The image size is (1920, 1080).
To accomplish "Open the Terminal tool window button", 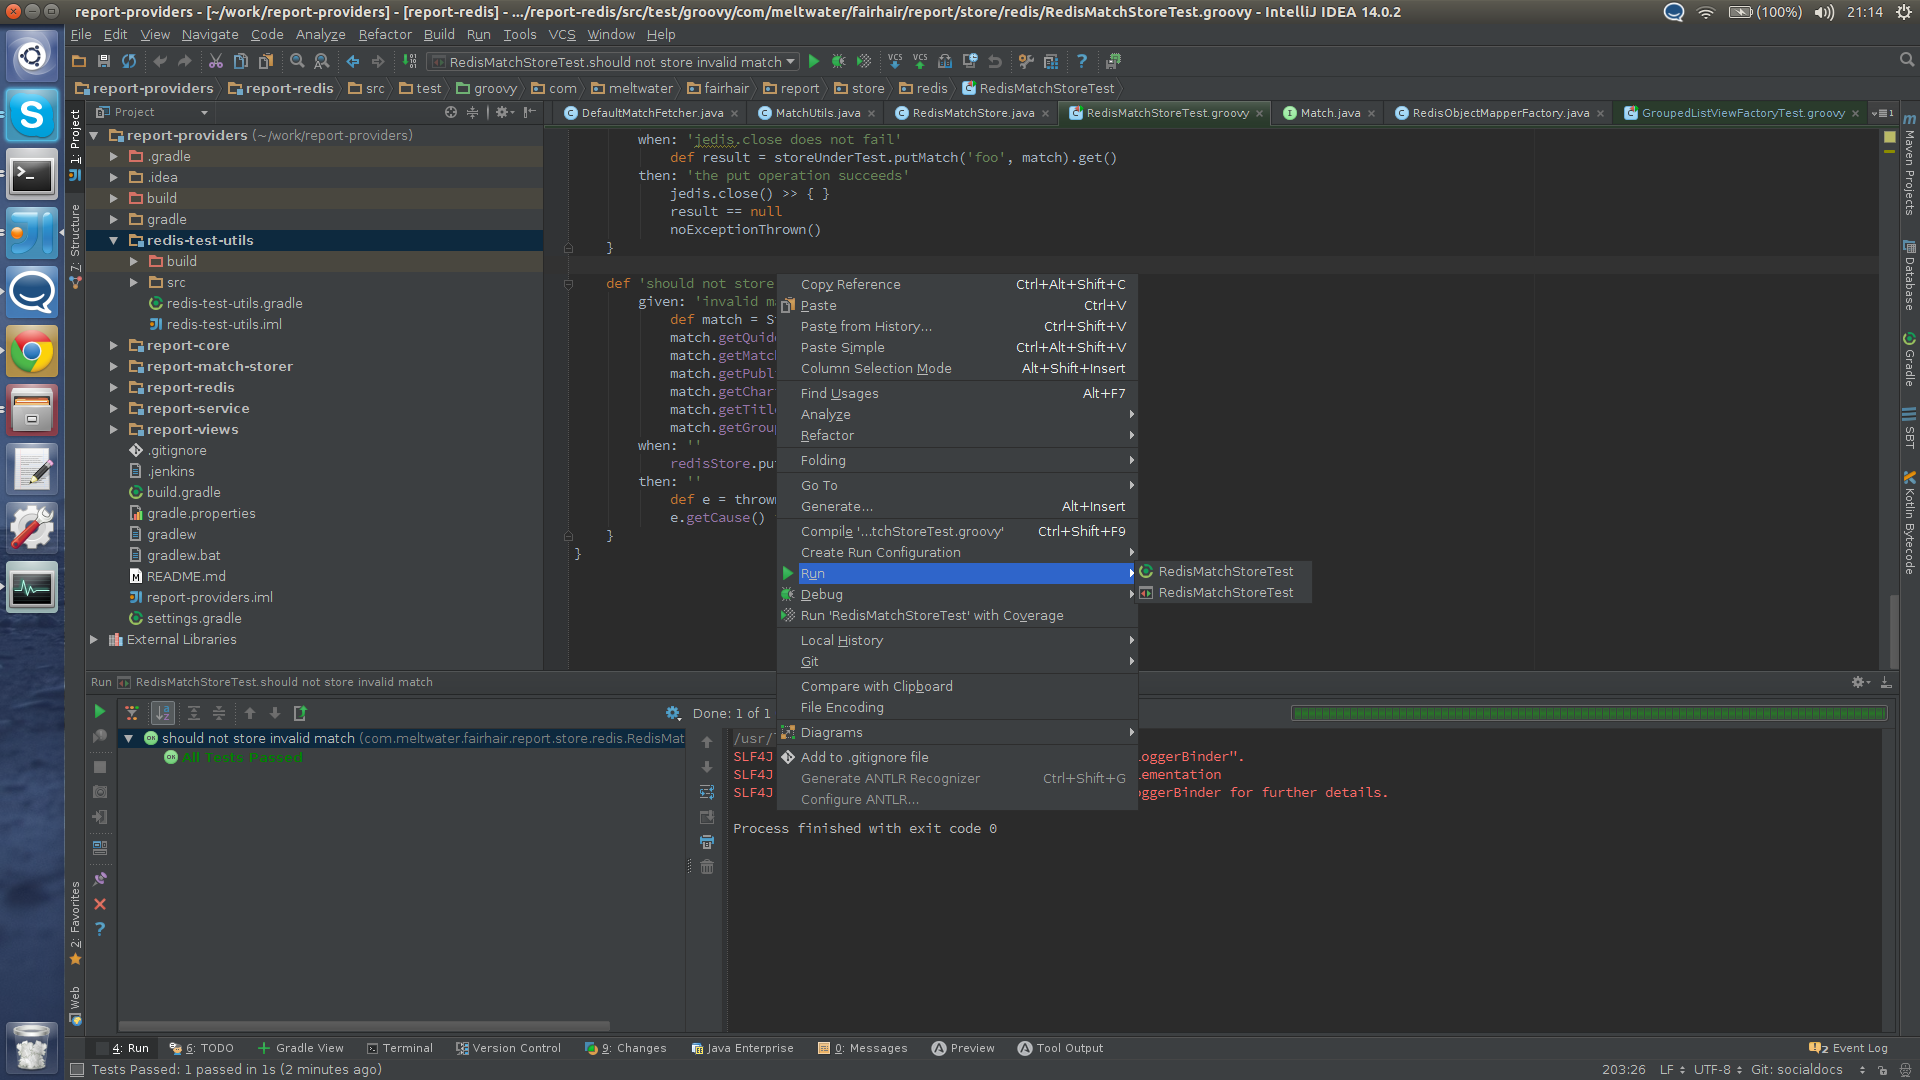I will [400, 1048].
